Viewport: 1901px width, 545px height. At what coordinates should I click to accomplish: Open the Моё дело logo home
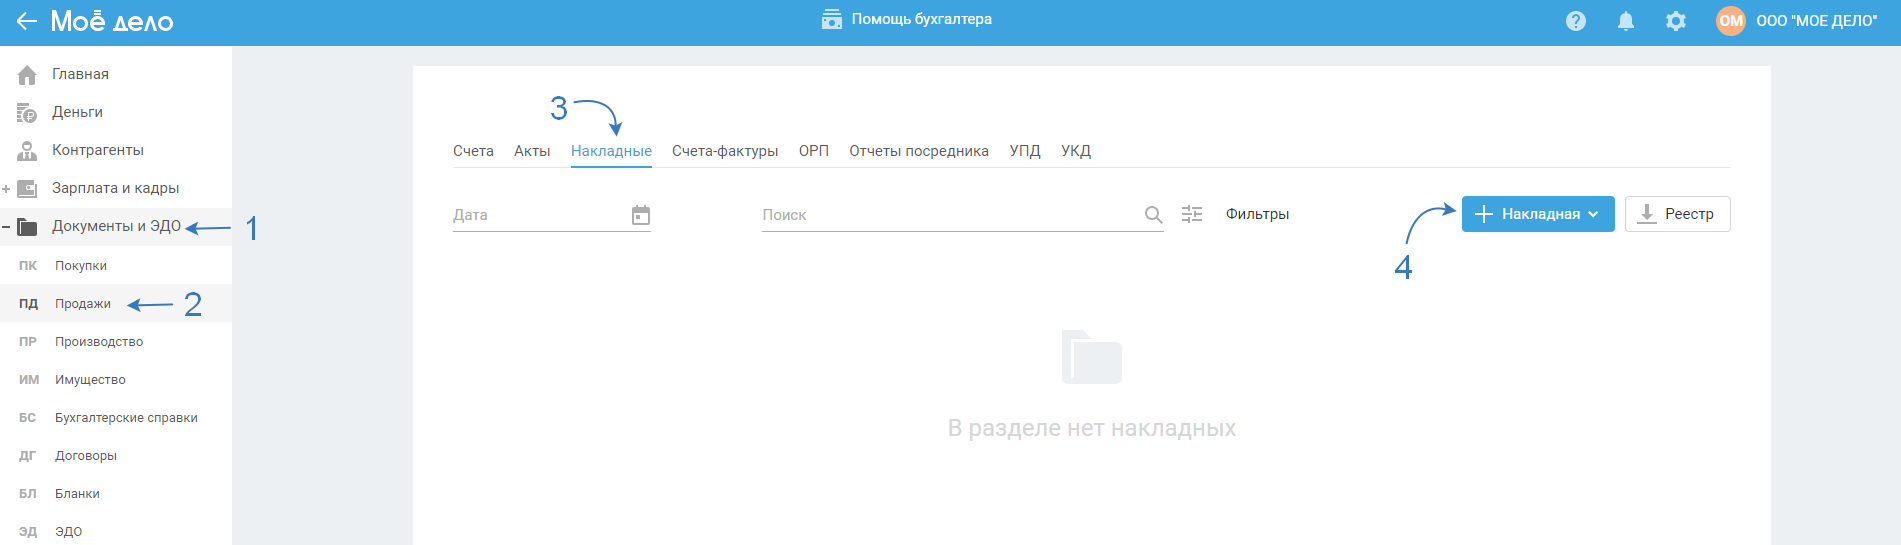pyautogui.click(x=112, y=21)
